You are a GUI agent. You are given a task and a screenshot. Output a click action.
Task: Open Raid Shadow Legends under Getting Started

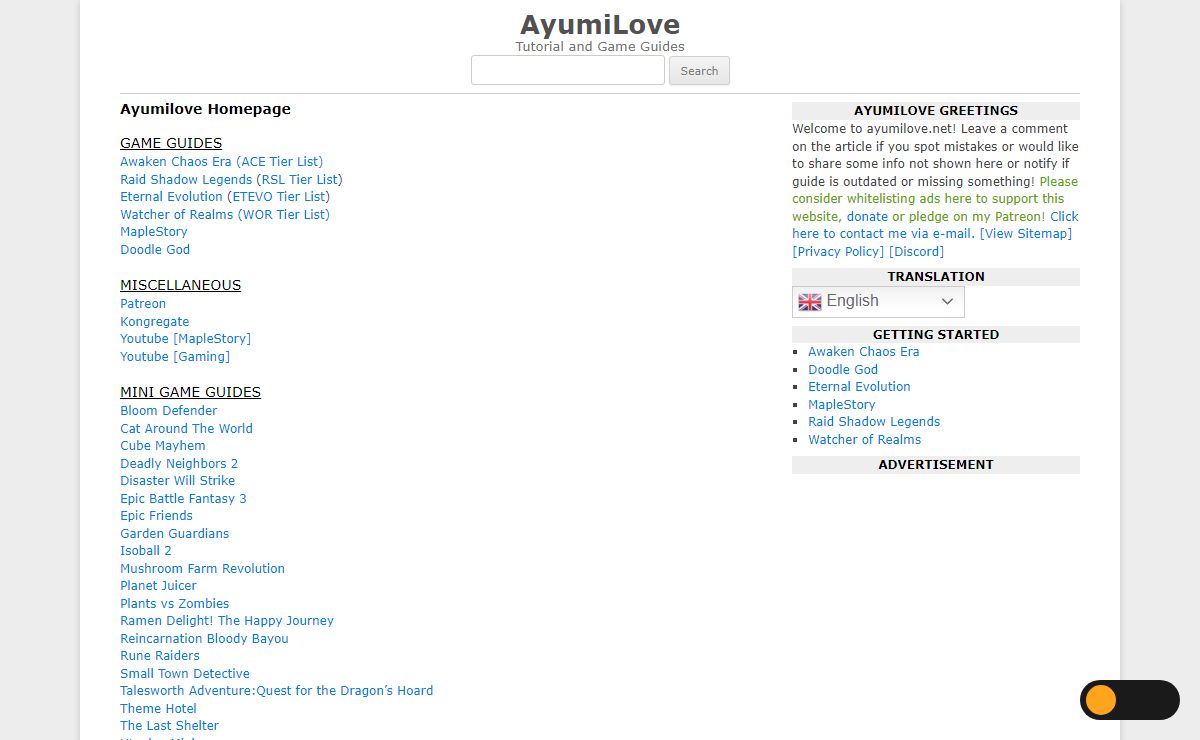[874, 422]
